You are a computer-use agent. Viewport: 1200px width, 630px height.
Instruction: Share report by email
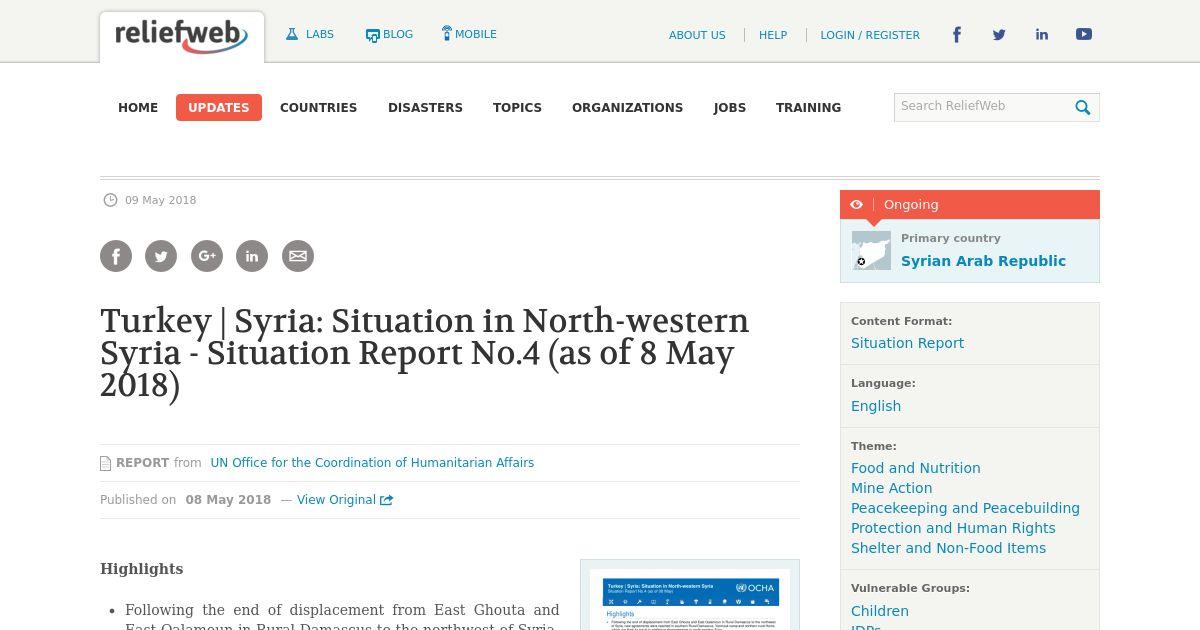(x=298, y=256)
